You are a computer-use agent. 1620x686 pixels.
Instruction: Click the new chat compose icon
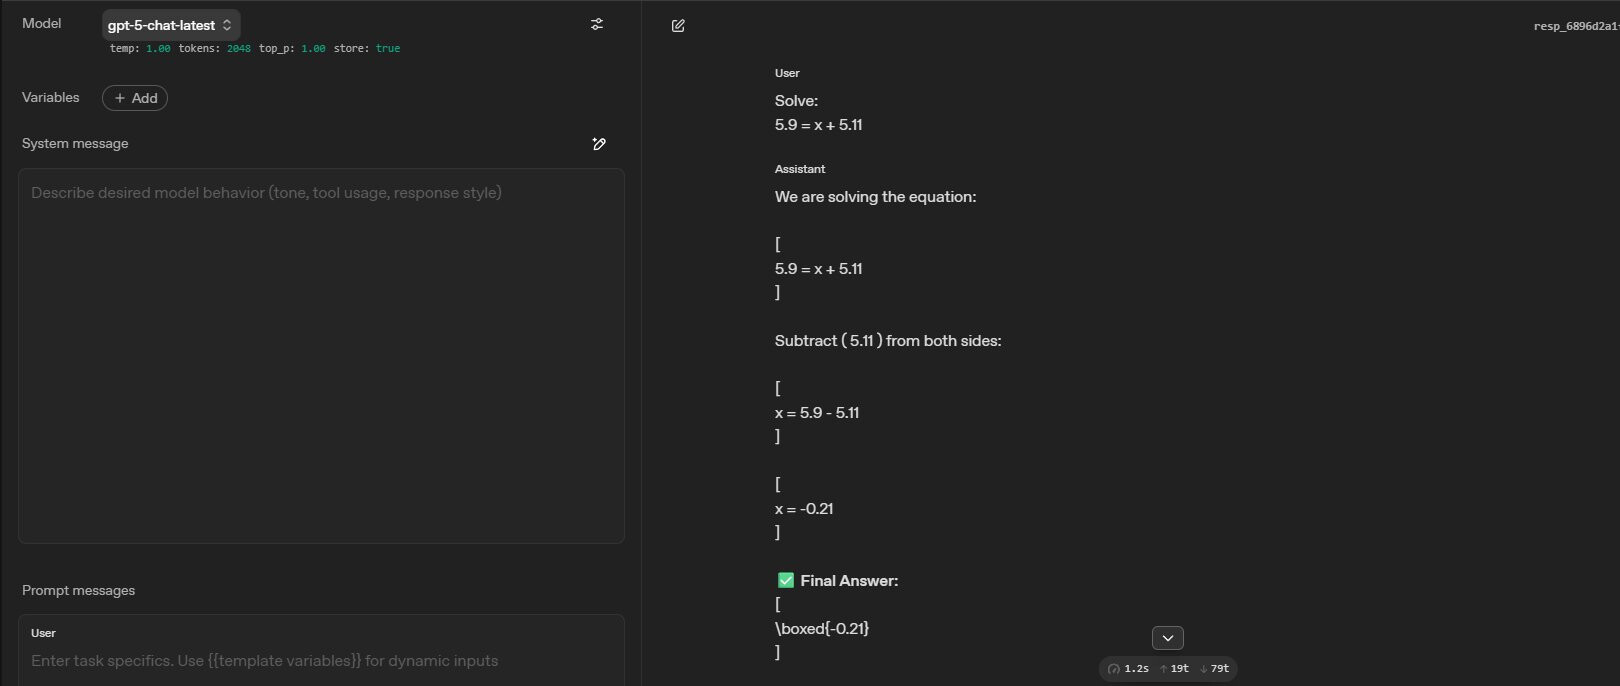pyautogui.click(x=678, y=26)
